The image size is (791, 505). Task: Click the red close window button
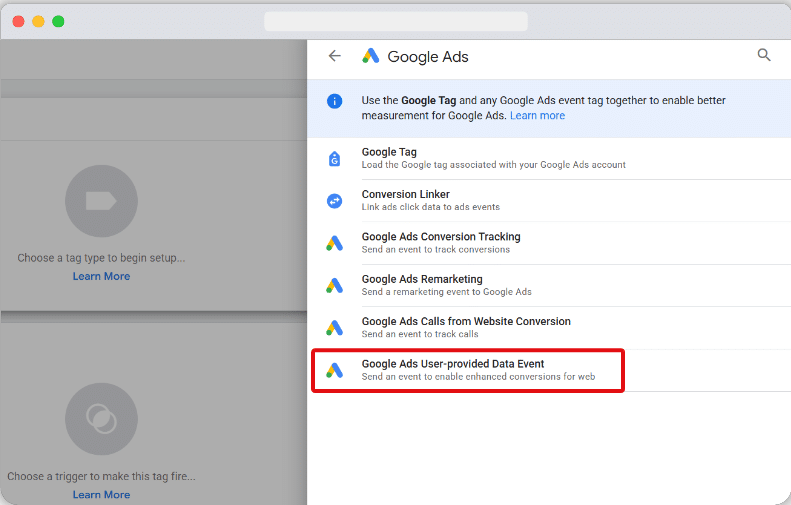[19, 21]
